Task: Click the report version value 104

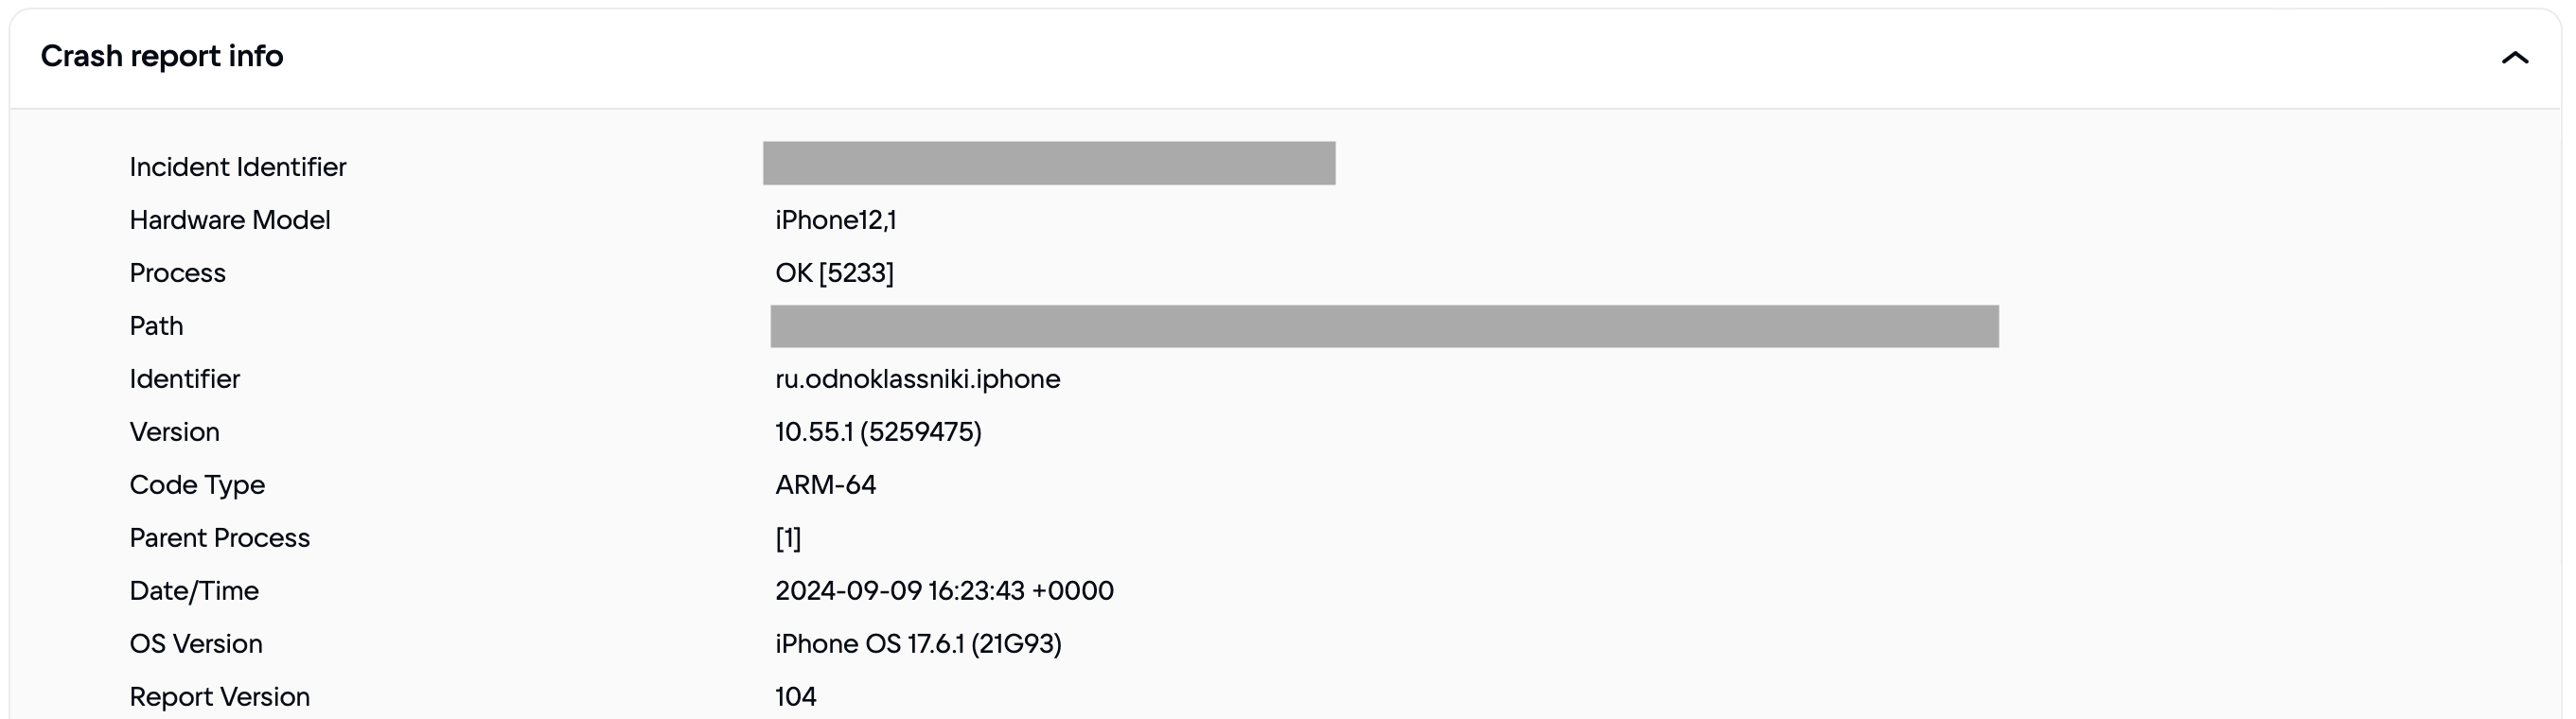Action: tap(796, 697)
